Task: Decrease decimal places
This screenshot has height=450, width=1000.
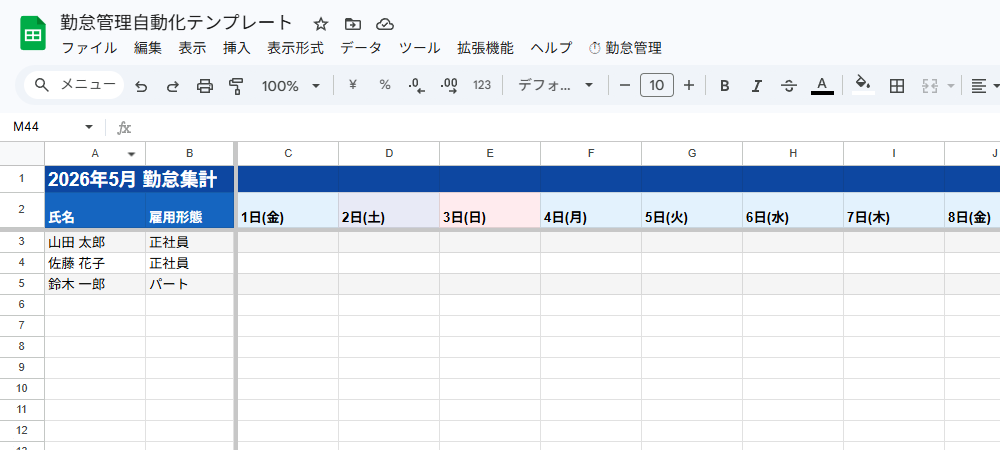Action: [417, 85]
